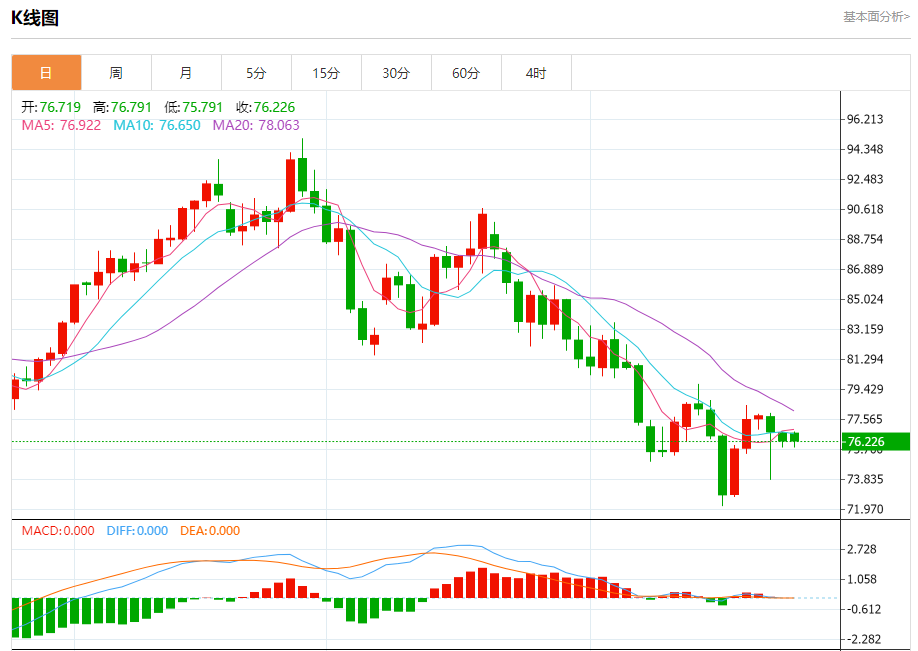Screen dimensions: 918x651
Task: Open the 5分 interval tab
Action: tap(256, 73)
